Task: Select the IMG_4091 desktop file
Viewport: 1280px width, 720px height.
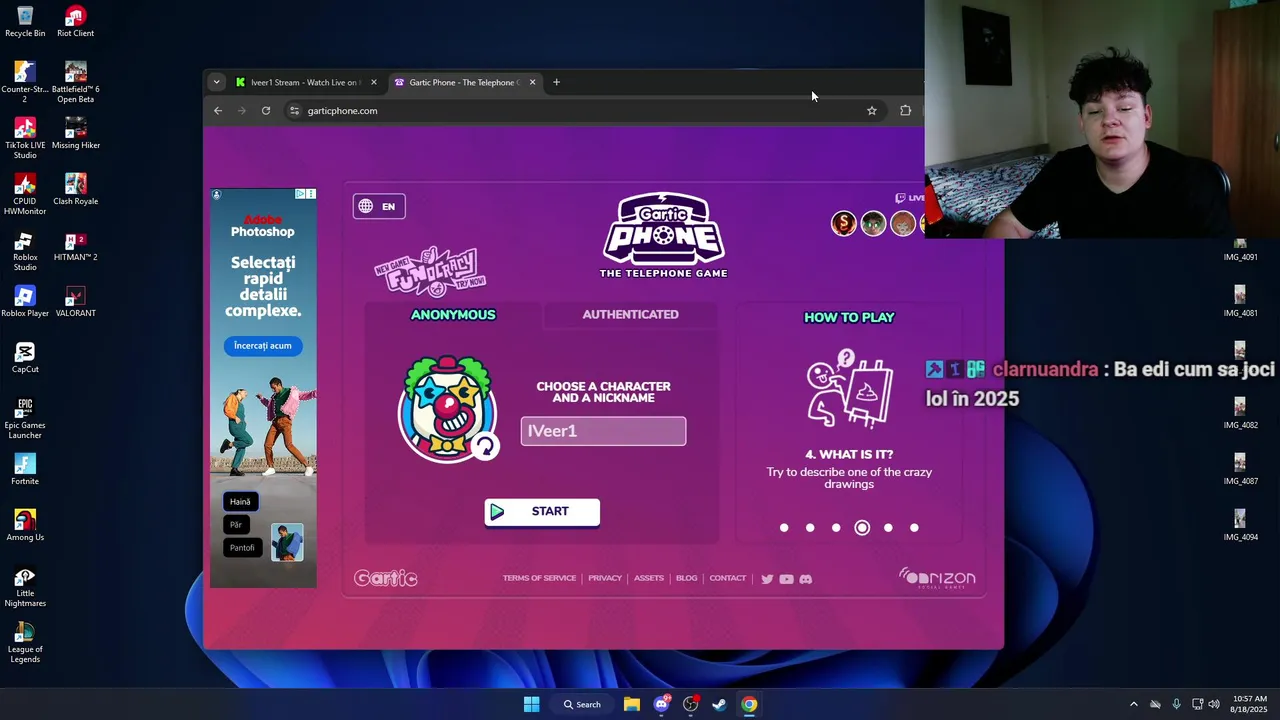Action: coord(1240,250)
